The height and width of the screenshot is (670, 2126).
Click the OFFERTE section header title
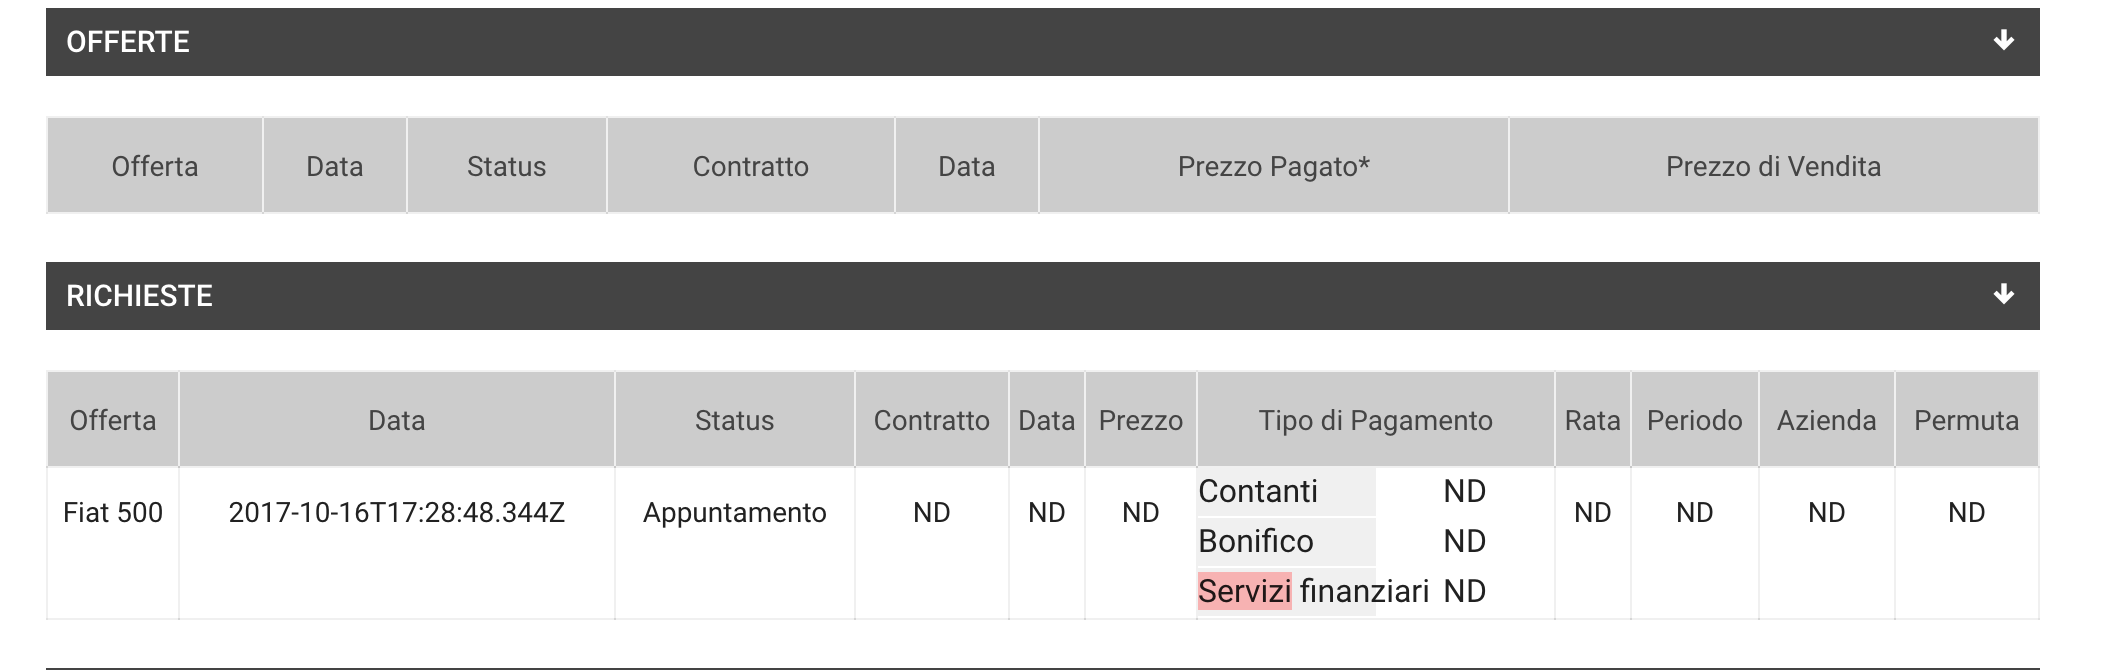coord(128,42)
